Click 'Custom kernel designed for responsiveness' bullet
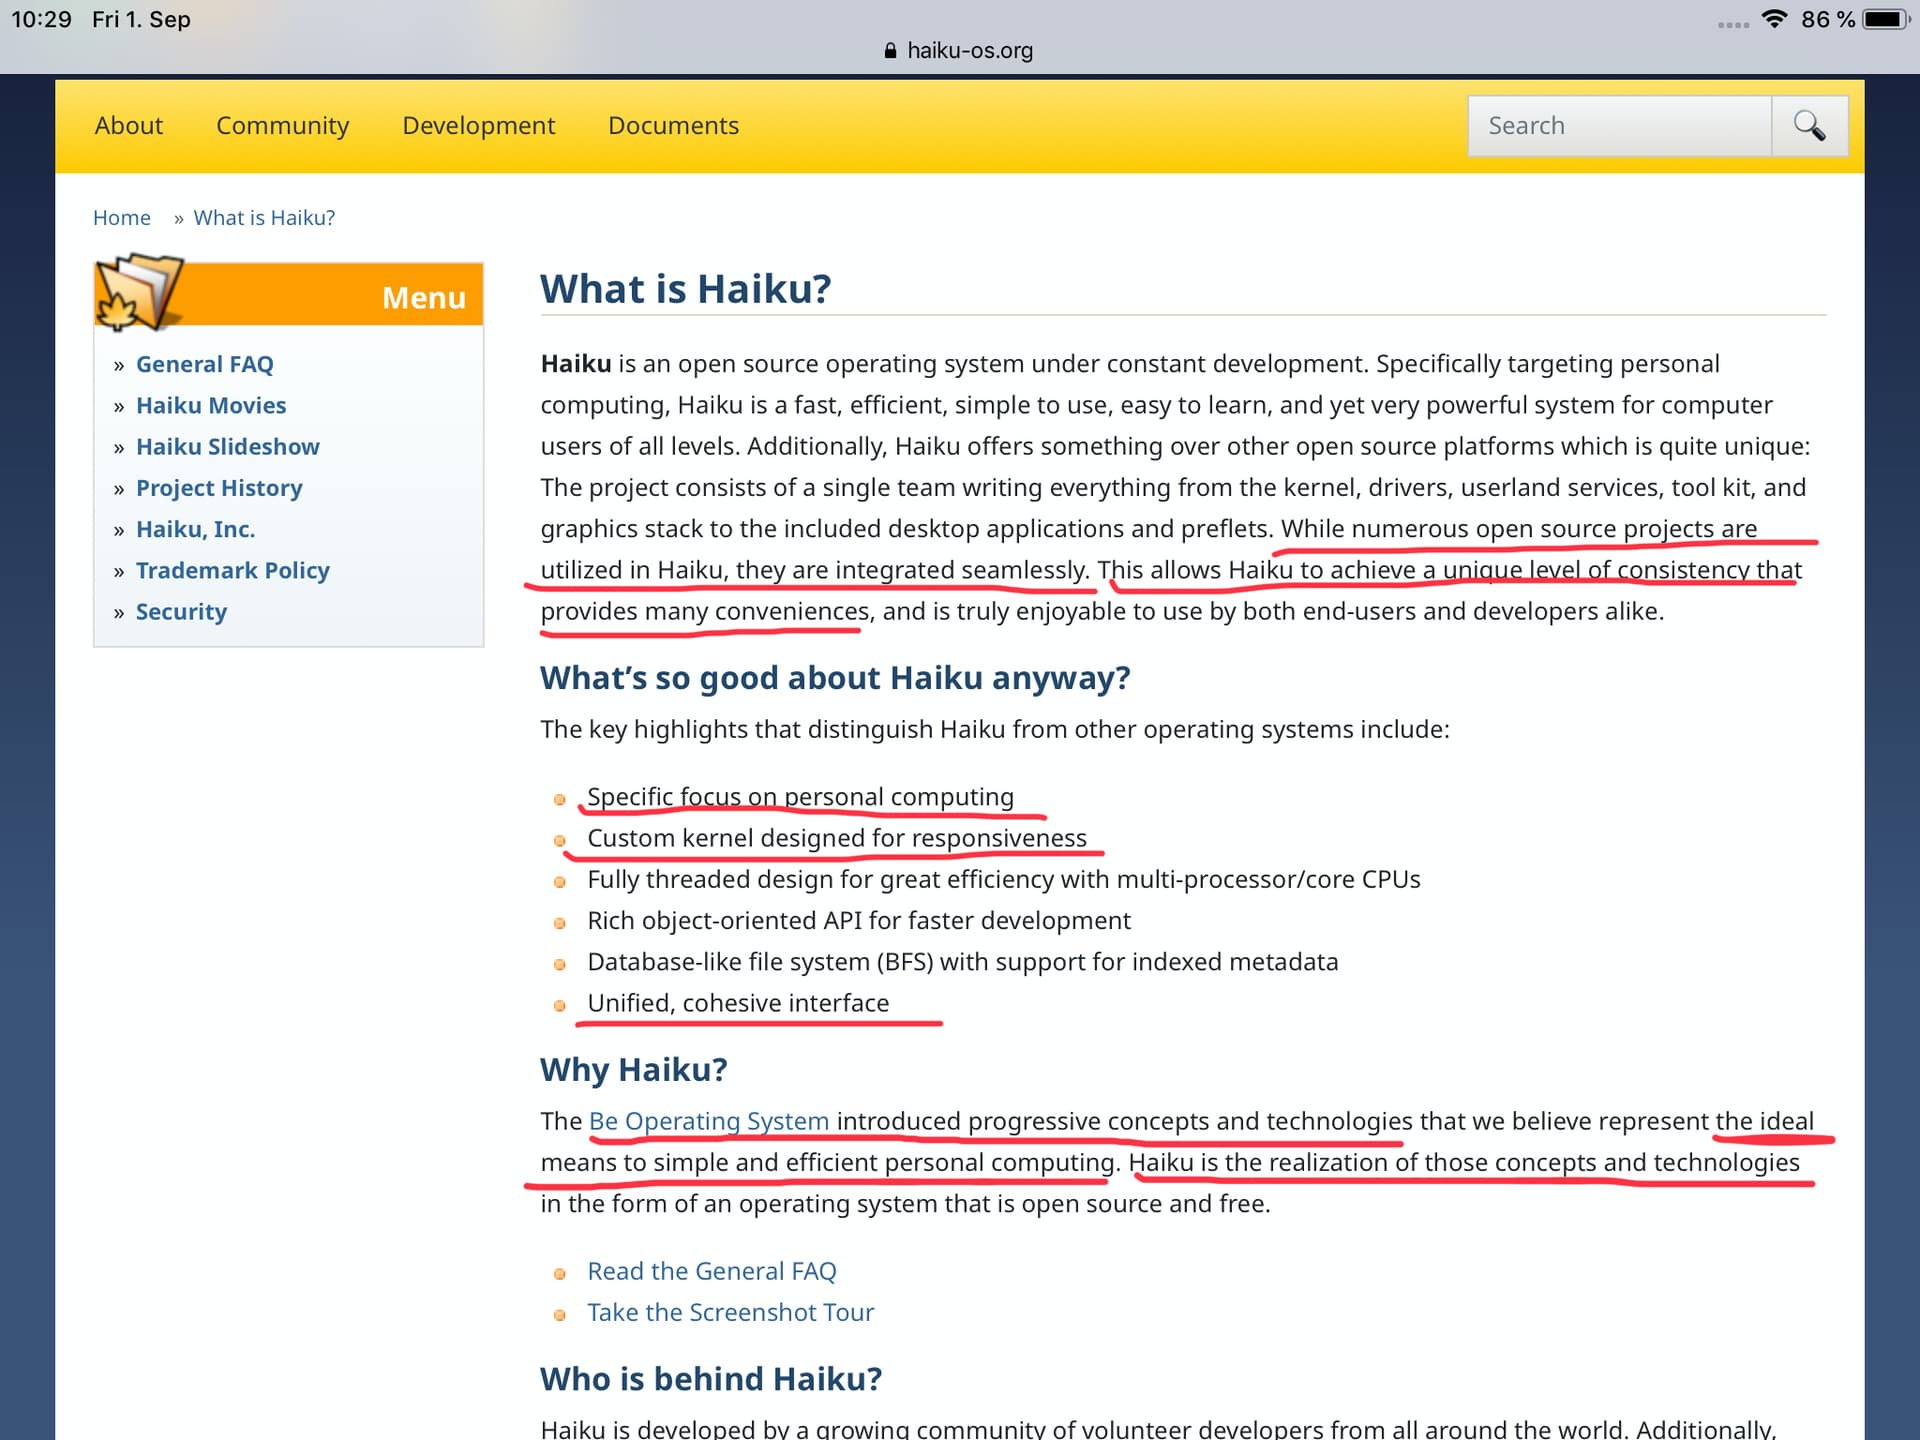 point(837,838)
